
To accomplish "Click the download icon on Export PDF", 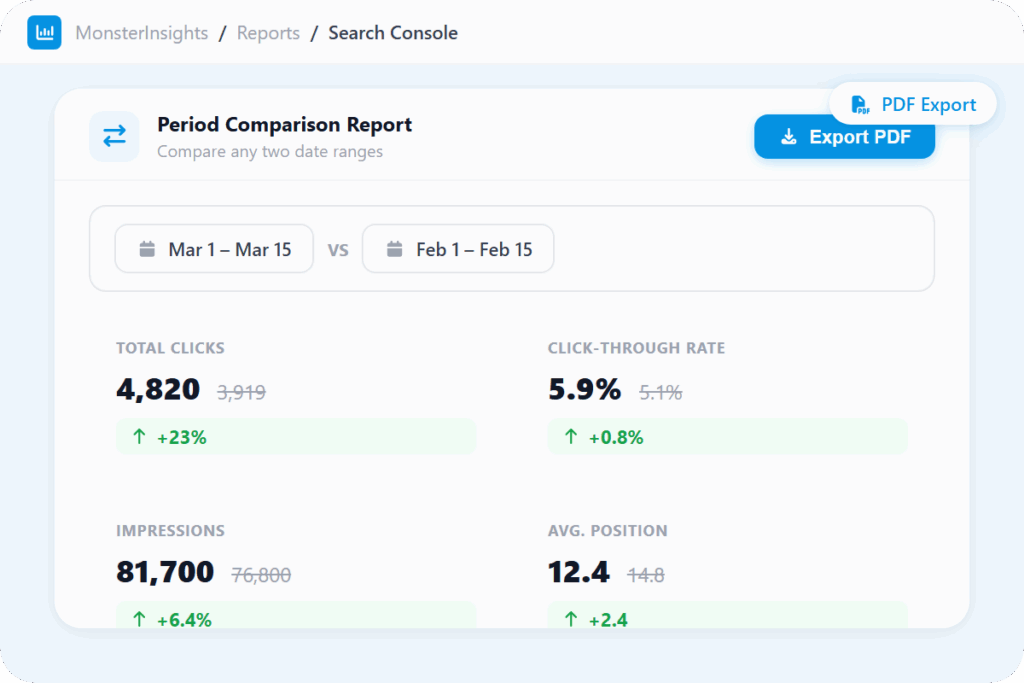I will point(789,137).
